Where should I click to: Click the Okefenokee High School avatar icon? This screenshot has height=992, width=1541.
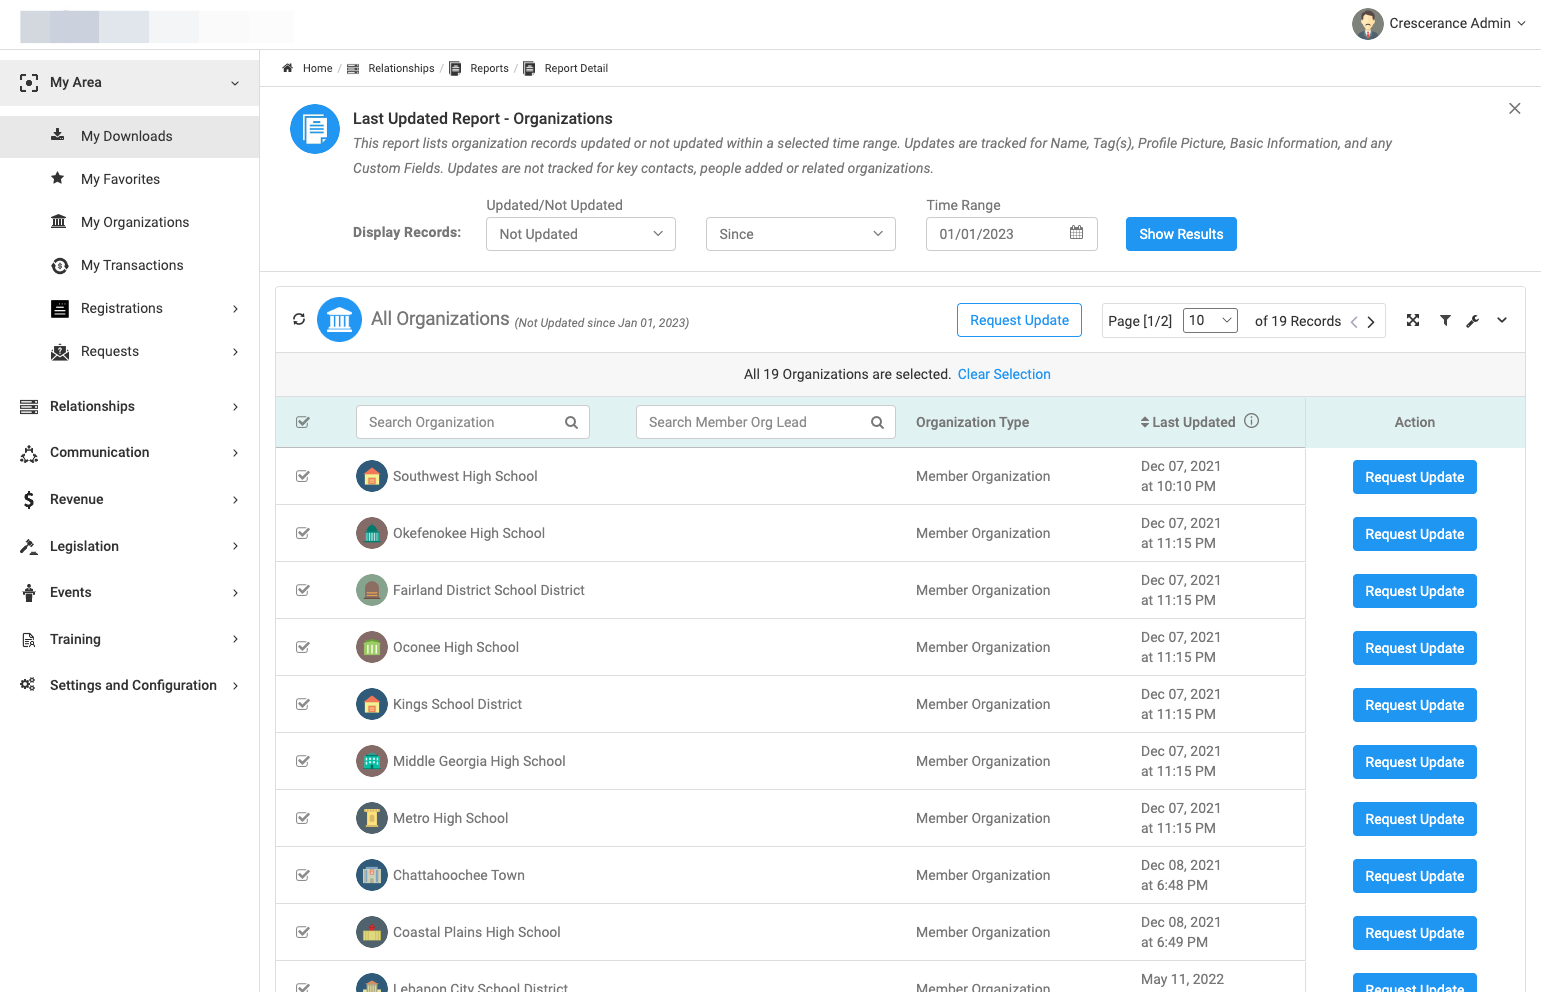tap(372, 533)
